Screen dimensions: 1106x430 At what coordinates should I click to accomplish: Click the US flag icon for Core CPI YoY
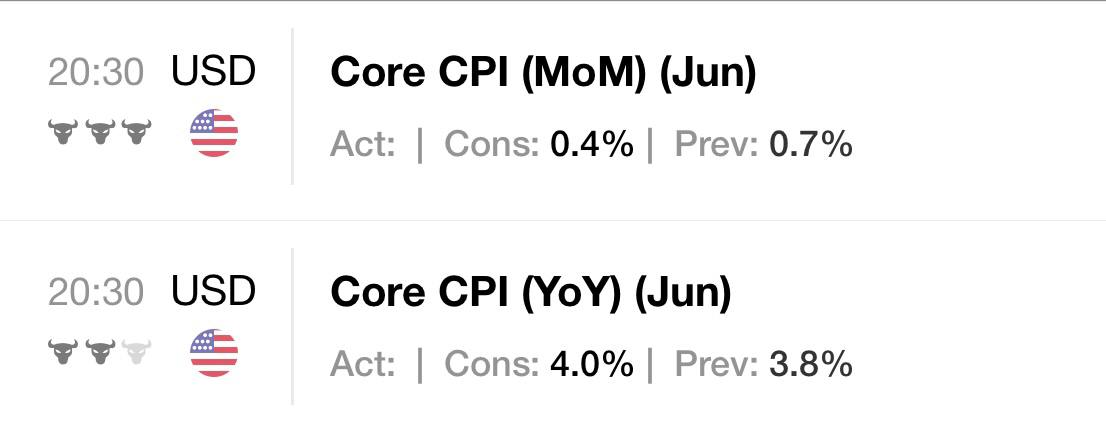click(x=214, y=352)
